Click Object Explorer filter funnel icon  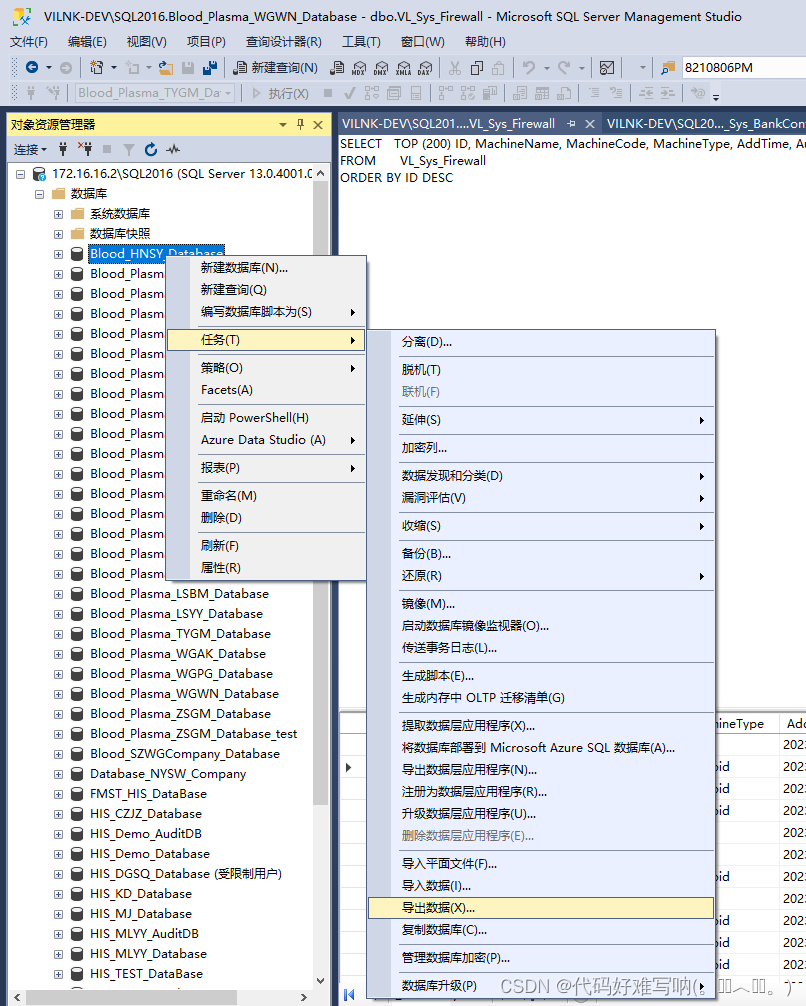(x=129, y=149)
